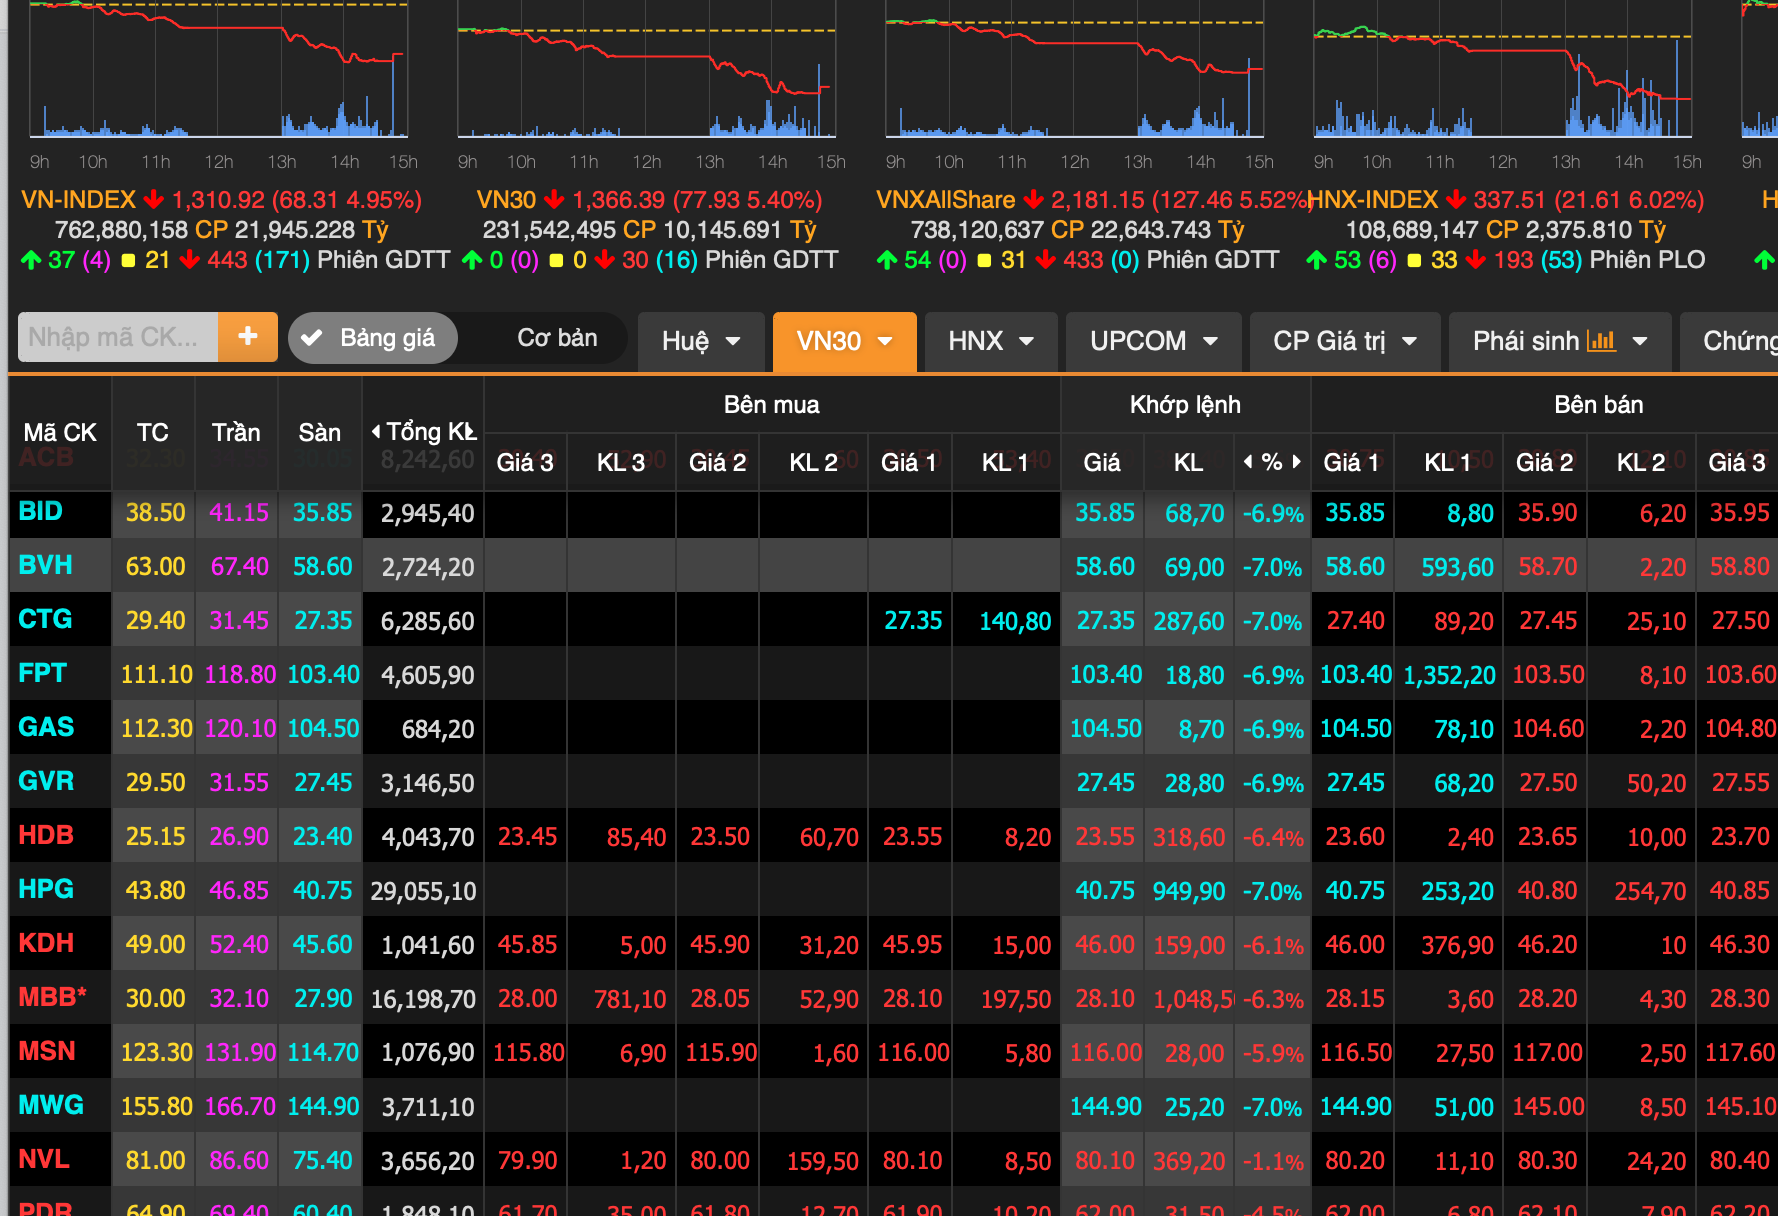Sort by Trần column header
Image resolution: width=1778 pixels, height=1216 pixels.
[236, 432]
